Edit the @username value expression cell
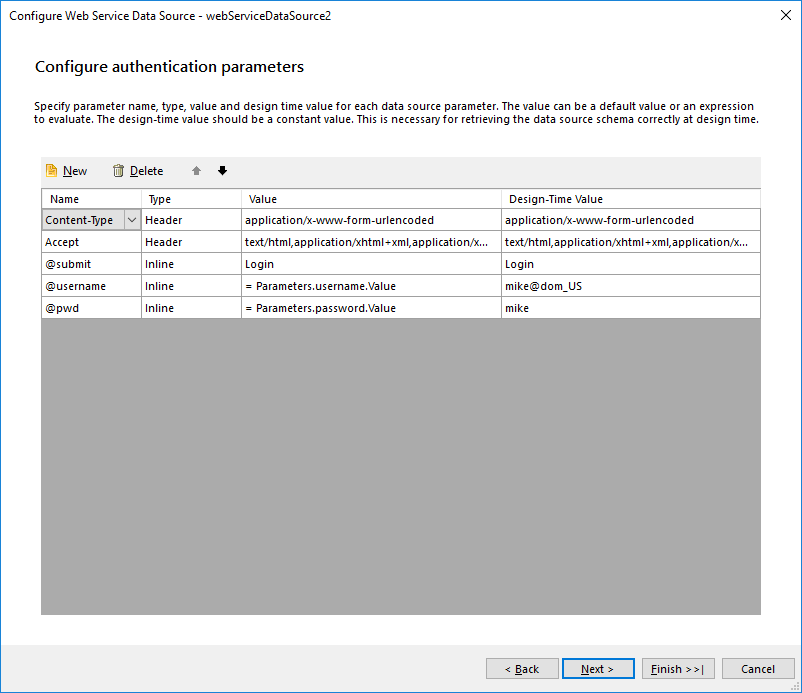Screen dimensions: 802x693 click(x=370, y=286)
